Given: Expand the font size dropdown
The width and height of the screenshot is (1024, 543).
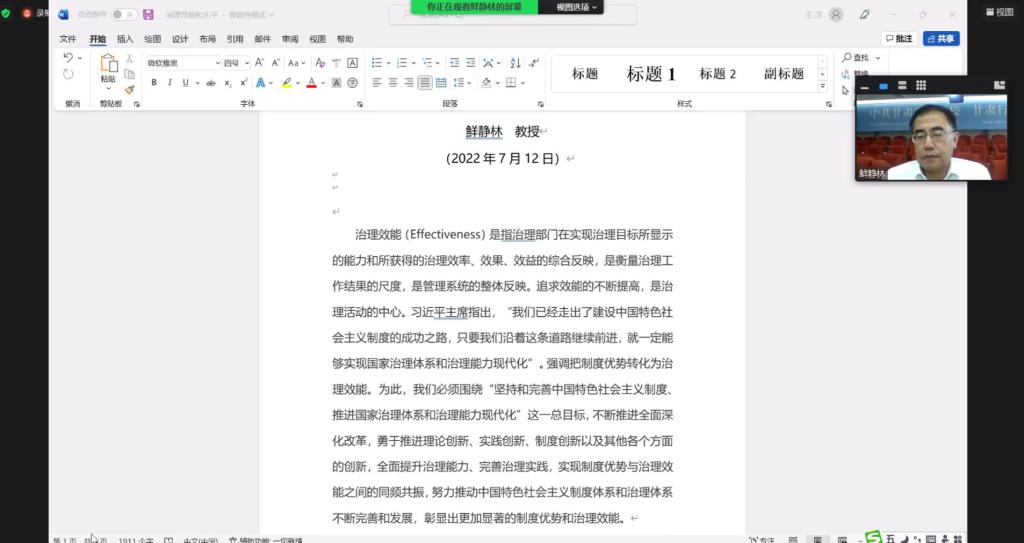Looking at the screenshot, I should (x=247, y=63).
